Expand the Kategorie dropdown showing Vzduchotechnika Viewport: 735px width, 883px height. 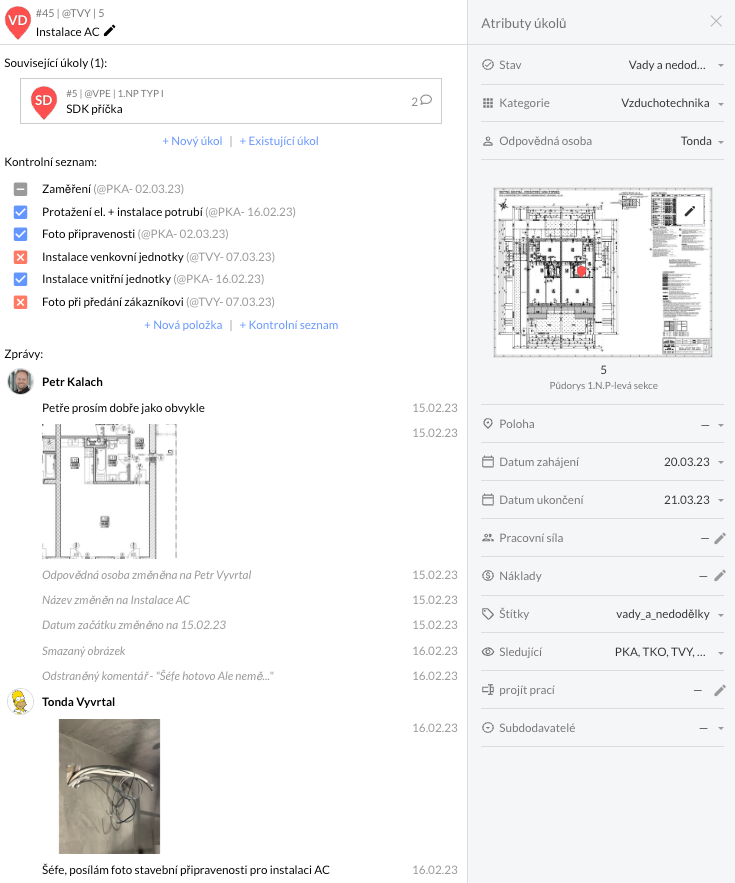[672, 103]
